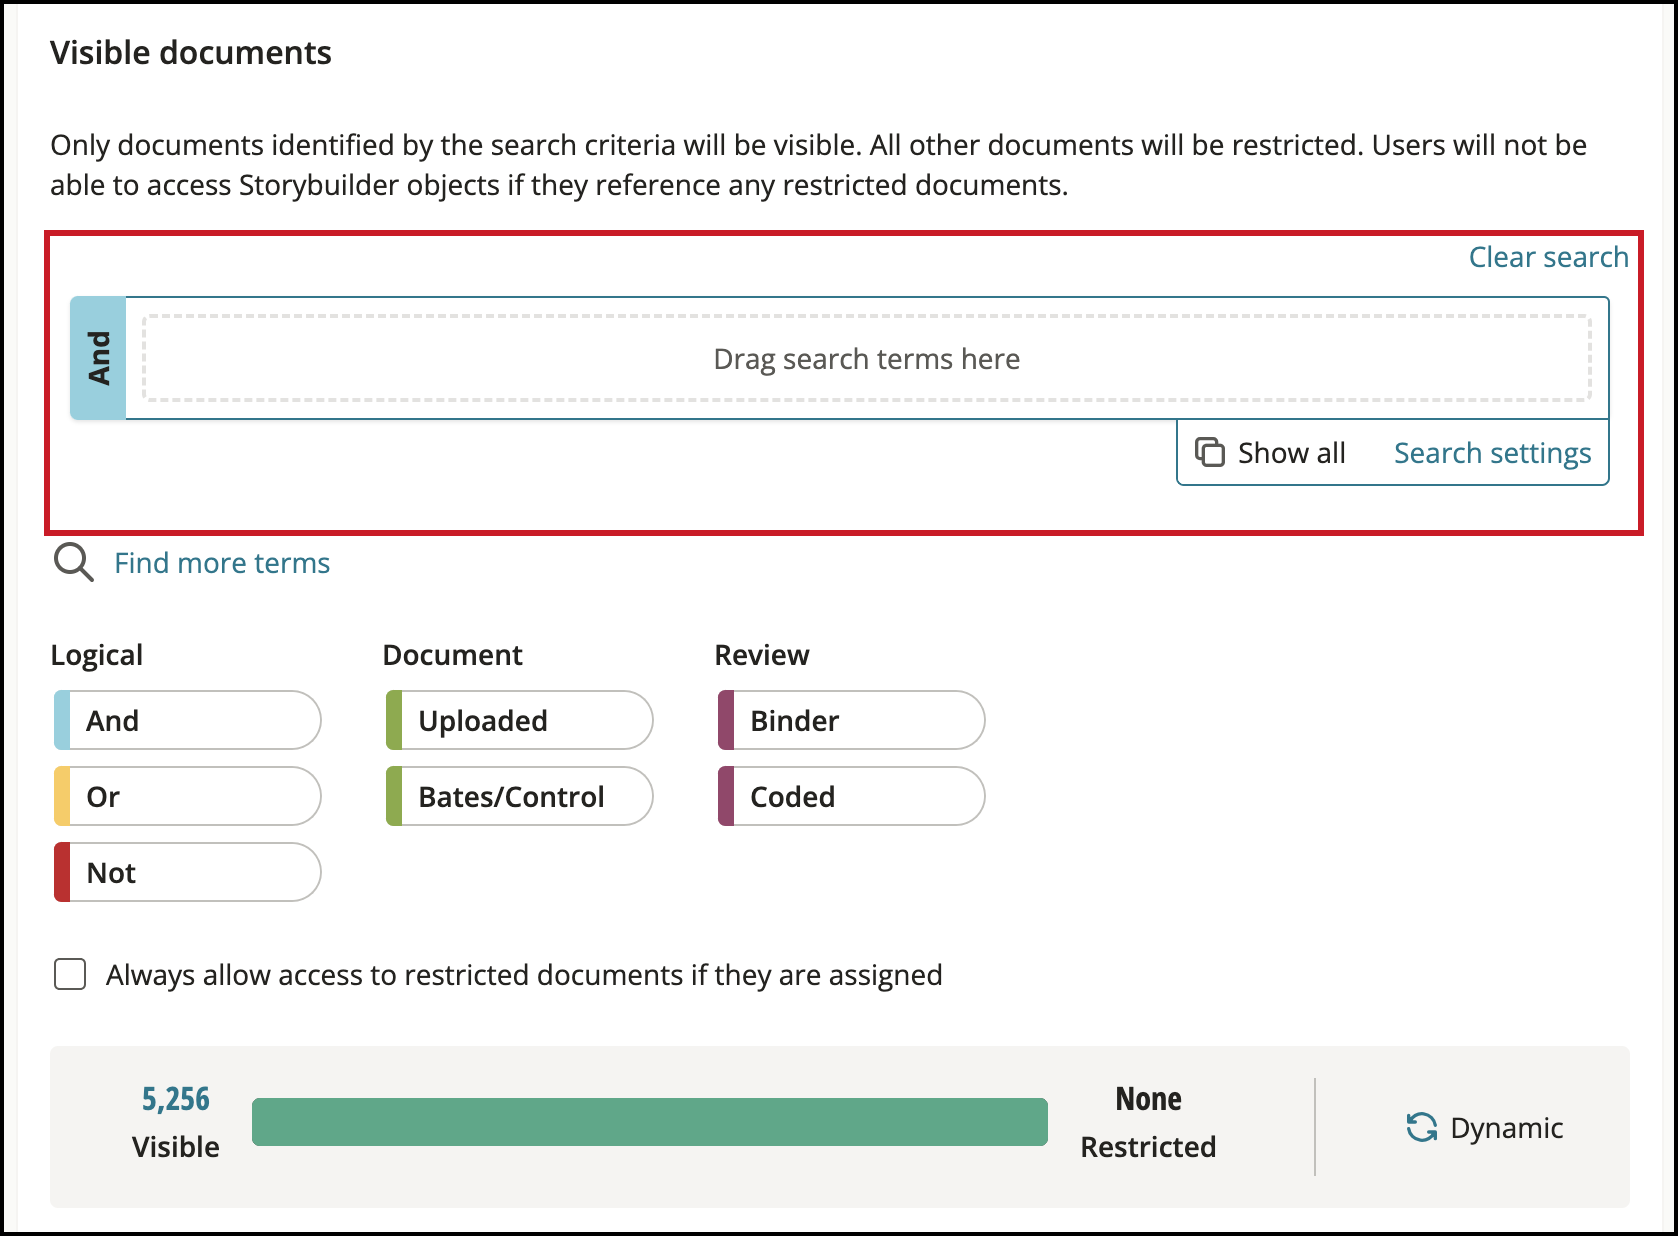The height and width of the screenshot is (1236, 1678).
Task: Select the And logical term pill
Action: coord(187,720)
